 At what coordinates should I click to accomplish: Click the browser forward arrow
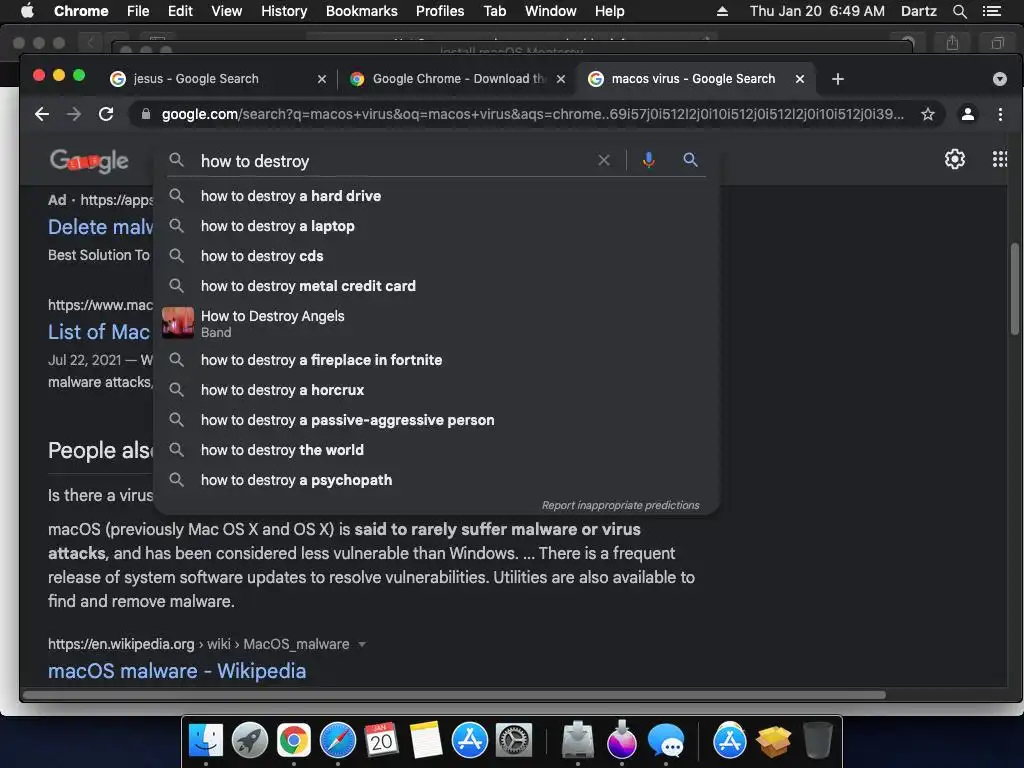pos(74,114)
